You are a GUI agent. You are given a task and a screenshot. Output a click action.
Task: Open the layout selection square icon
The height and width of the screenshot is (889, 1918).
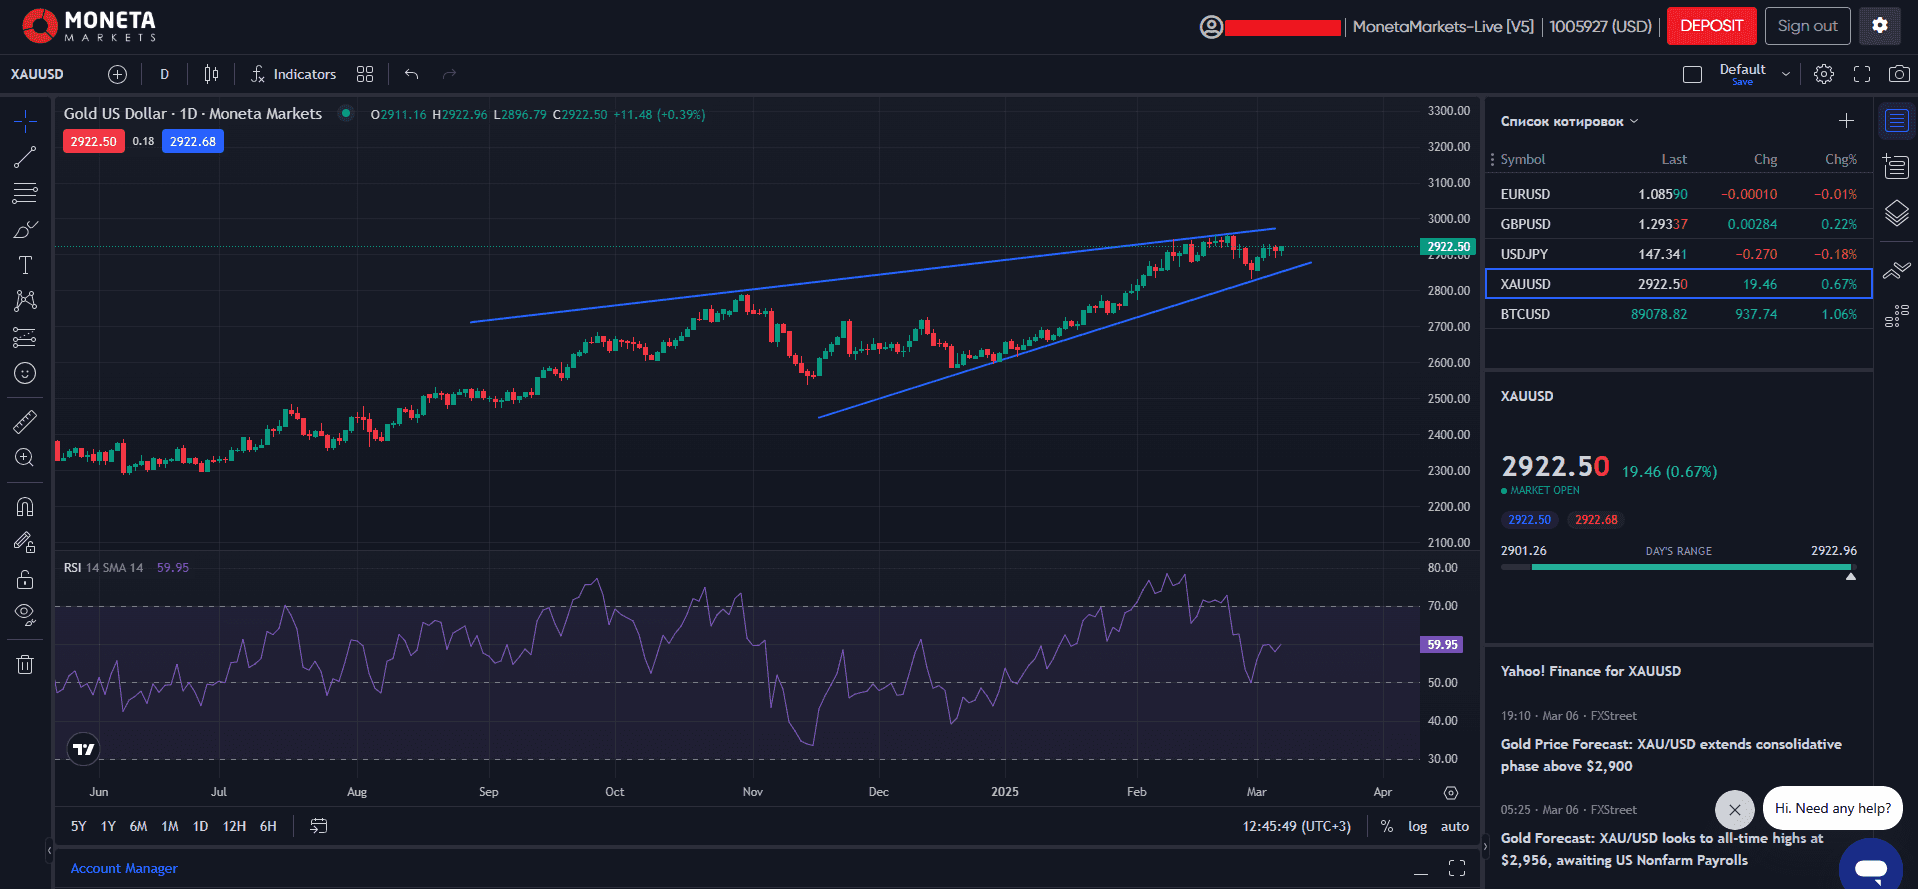(1692, 74)
